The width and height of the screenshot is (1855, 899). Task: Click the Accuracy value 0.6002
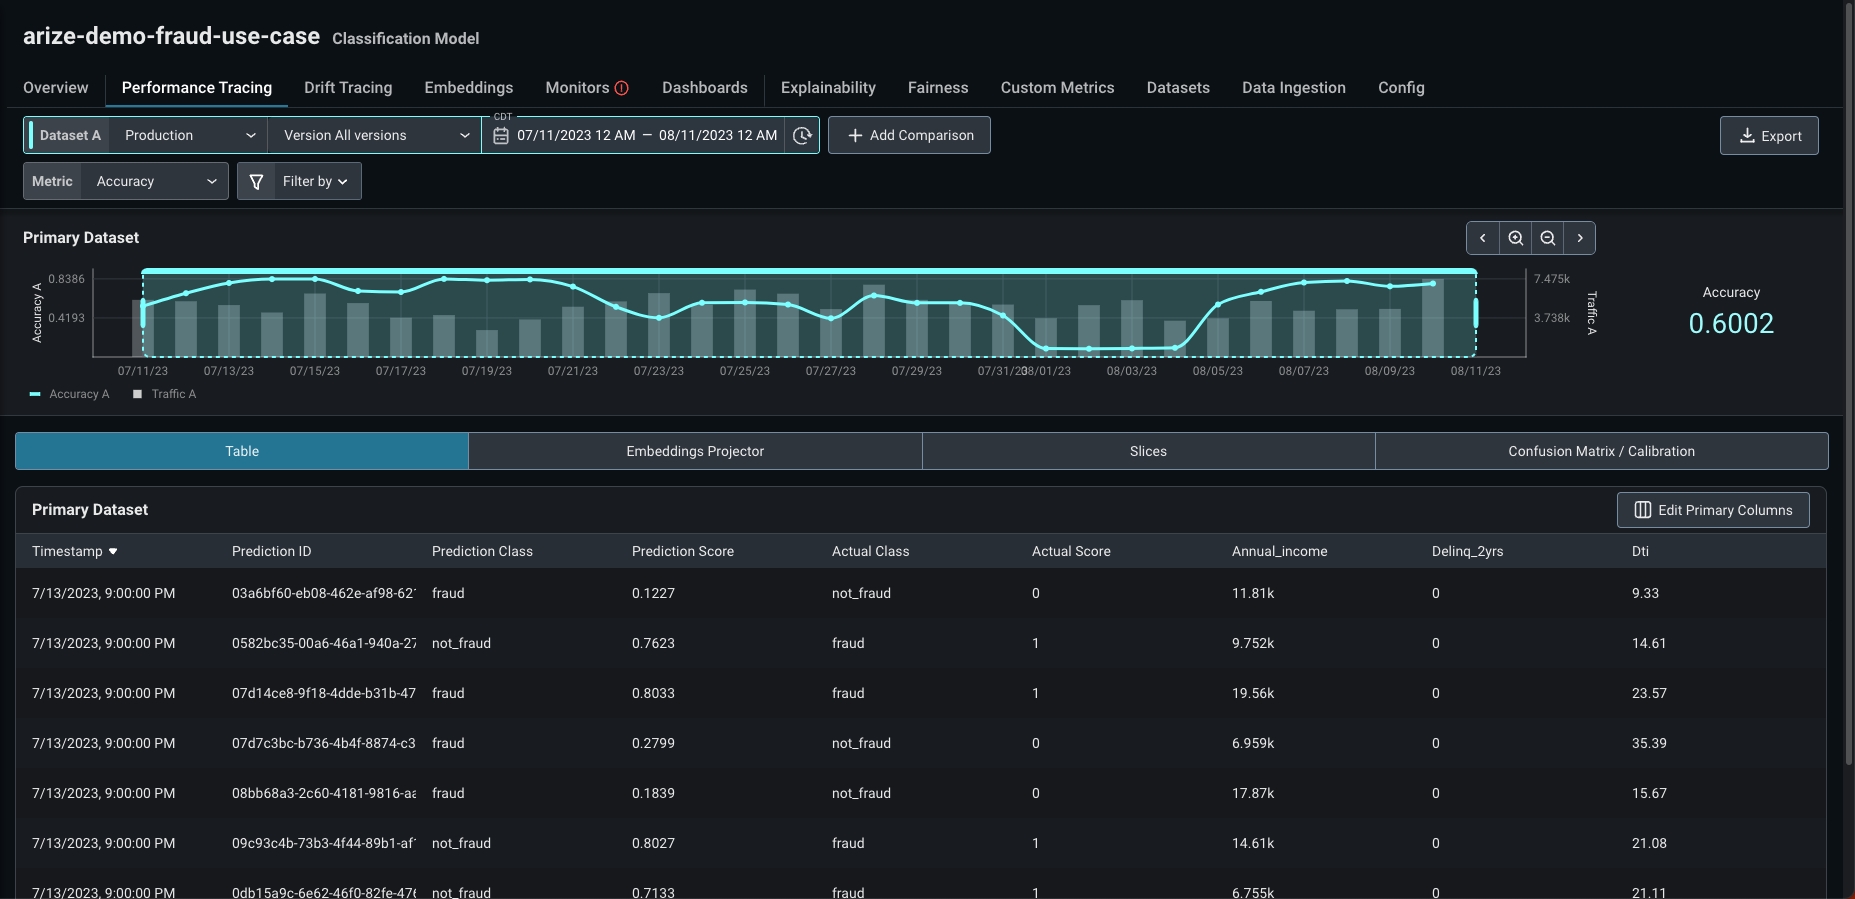pos(1731,323)
